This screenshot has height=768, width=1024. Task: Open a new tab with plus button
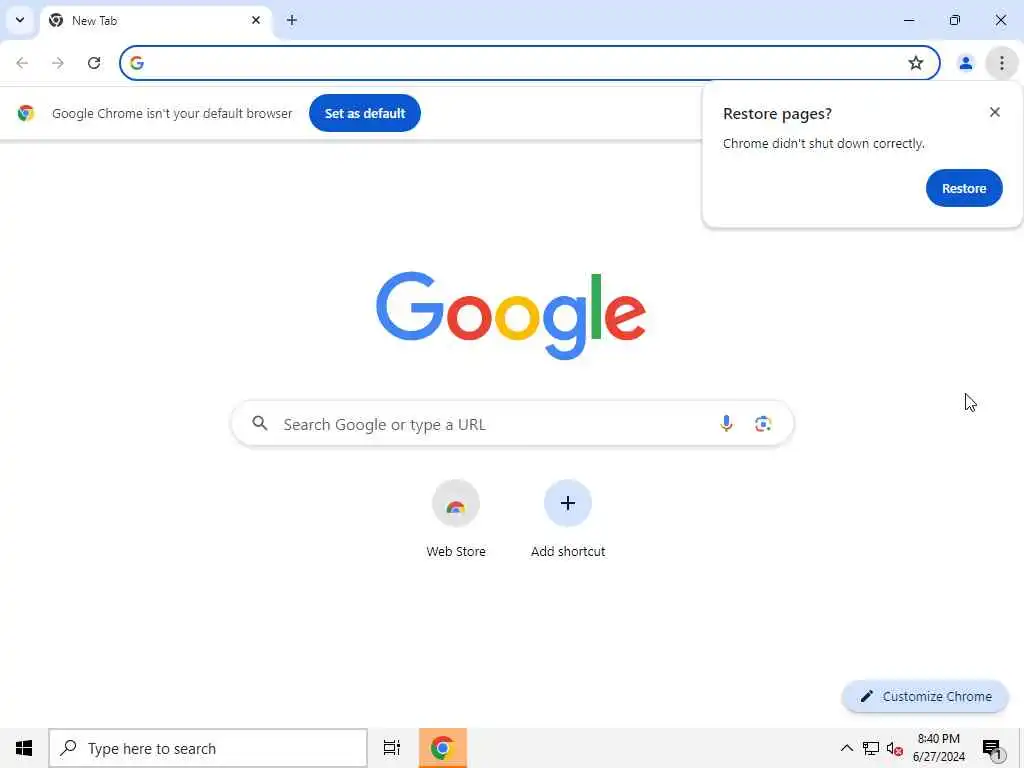click(292, 20)
